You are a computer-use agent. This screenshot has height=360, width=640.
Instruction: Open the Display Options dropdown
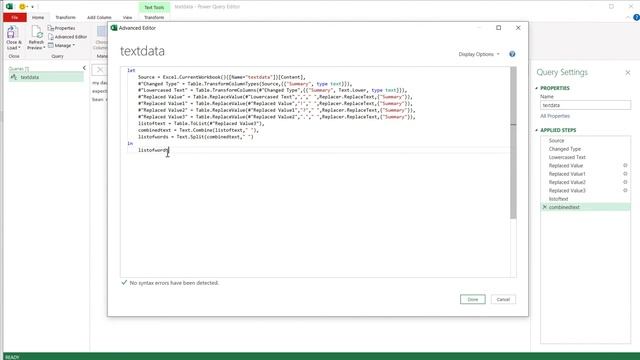(x=479, y=54)
